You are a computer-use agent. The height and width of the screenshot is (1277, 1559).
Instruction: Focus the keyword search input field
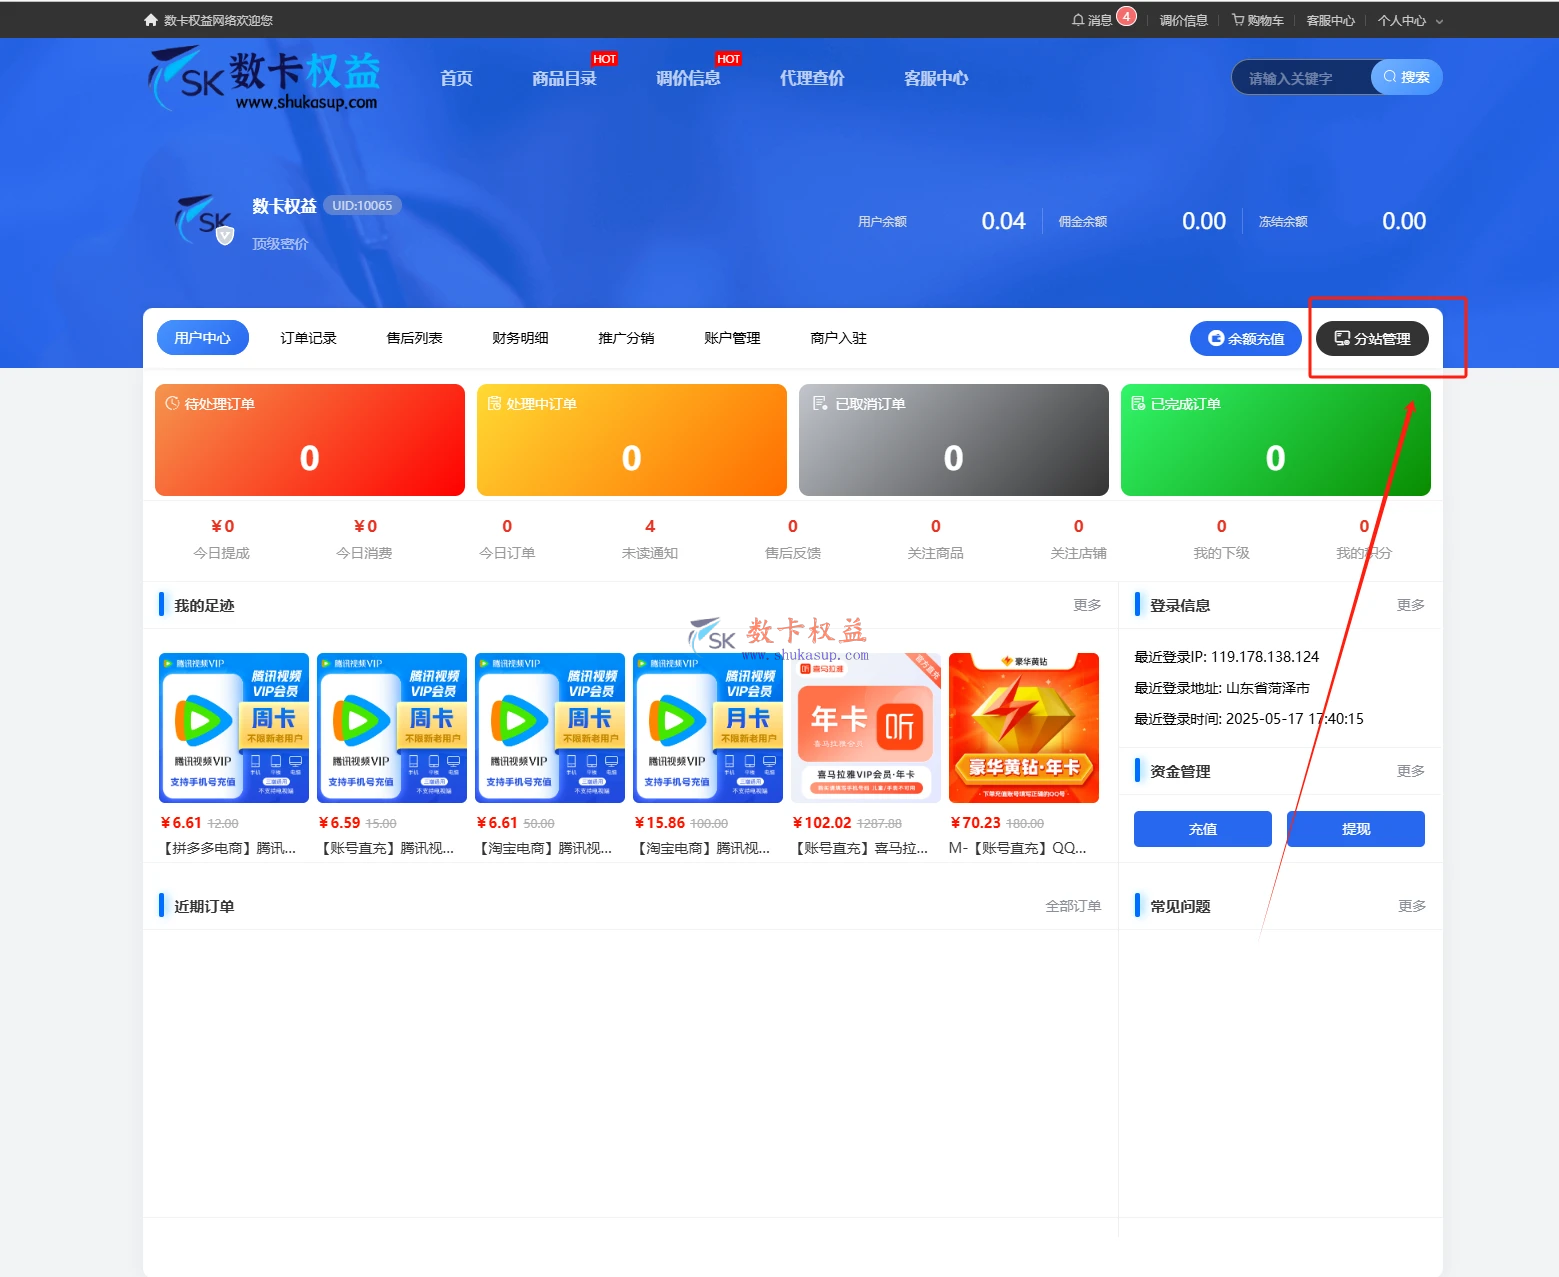1302,78
